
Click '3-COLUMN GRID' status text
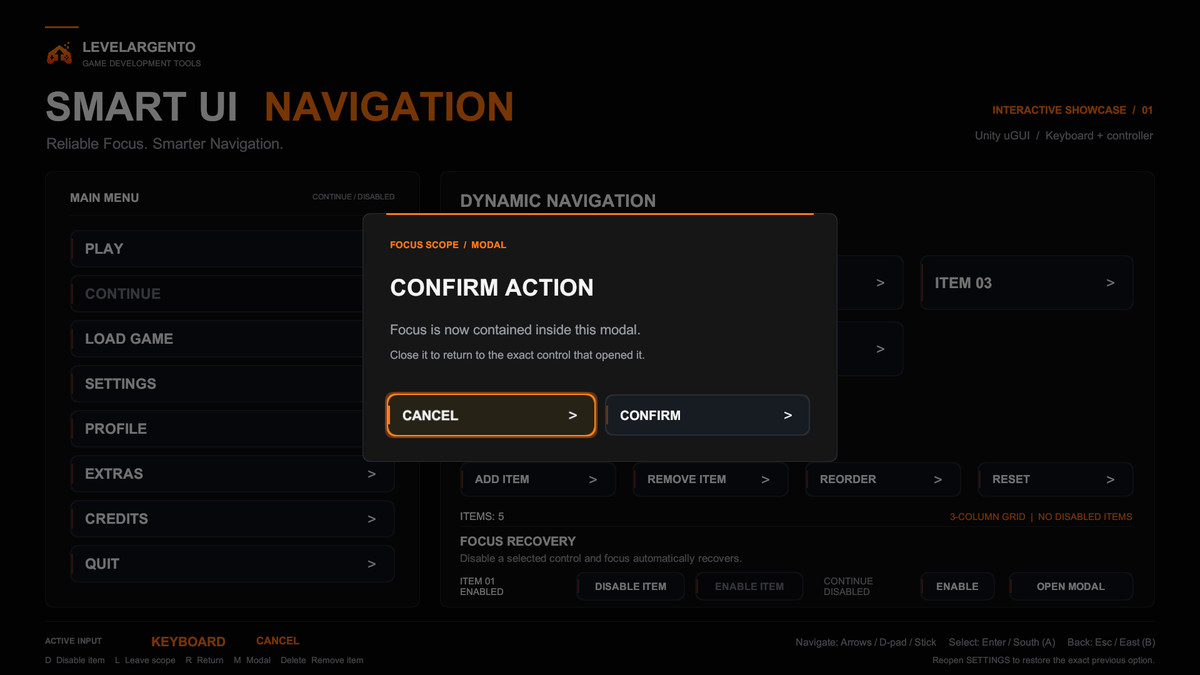pyautogui.click(x=988, y=517)
